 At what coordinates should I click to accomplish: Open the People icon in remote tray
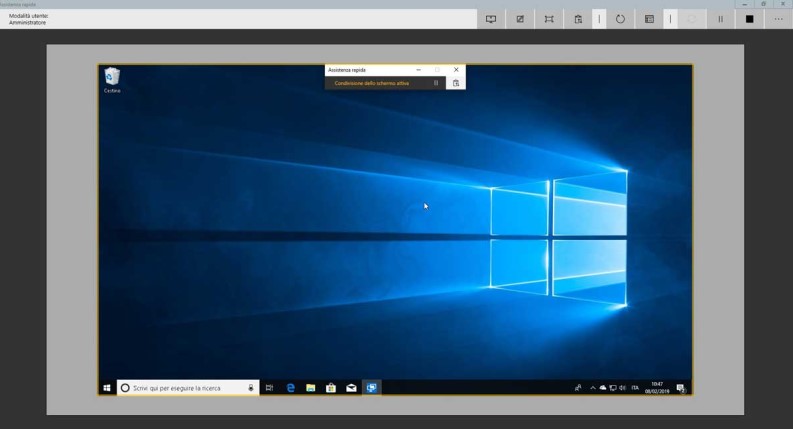tap(578, 388)
